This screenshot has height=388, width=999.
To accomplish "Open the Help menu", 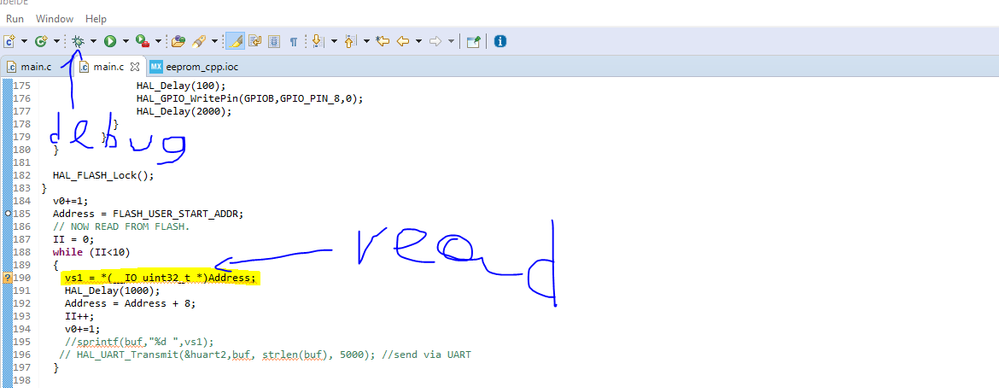I will [x=96, y=19].
